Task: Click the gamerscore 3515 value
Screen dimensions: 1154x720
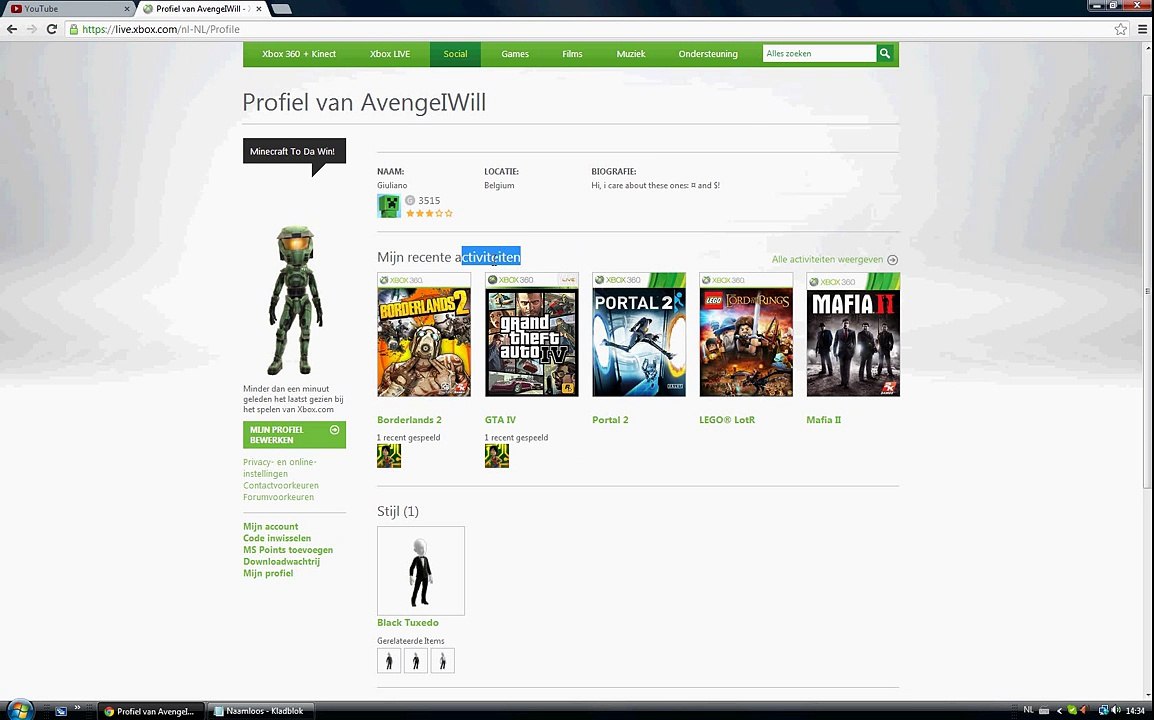Action: click(x=429, y=200)
